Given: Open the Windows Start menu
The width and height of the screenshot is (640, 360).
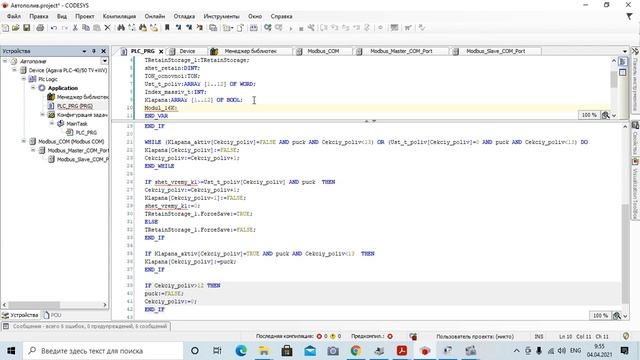Looking at the screenshot, I should [11, 351].
